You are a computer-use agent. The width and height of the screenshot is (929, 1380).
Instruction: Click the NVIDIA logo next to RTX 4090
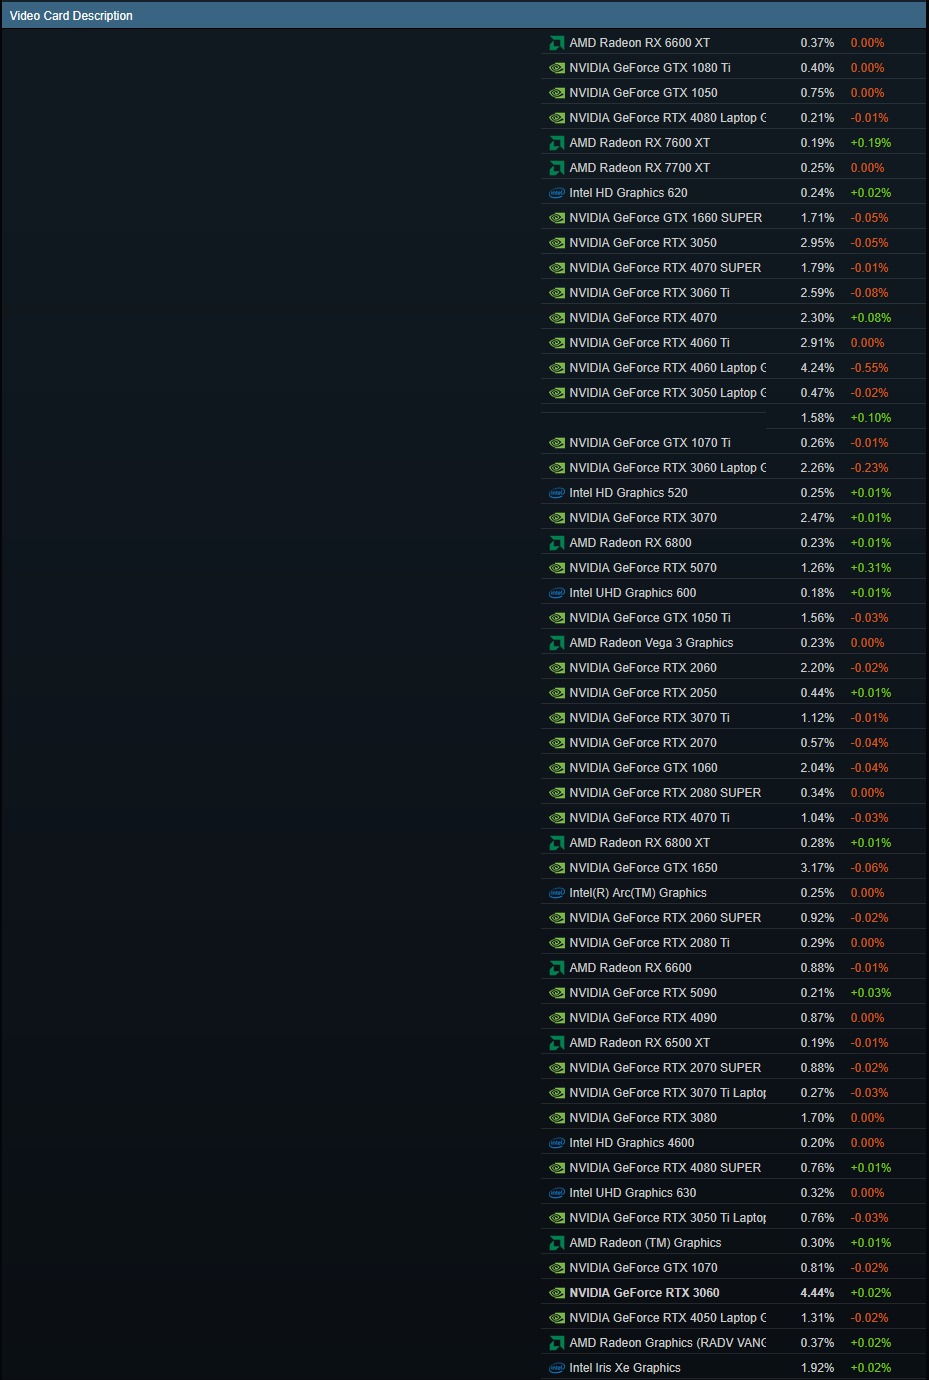(x=557, y=1018)
